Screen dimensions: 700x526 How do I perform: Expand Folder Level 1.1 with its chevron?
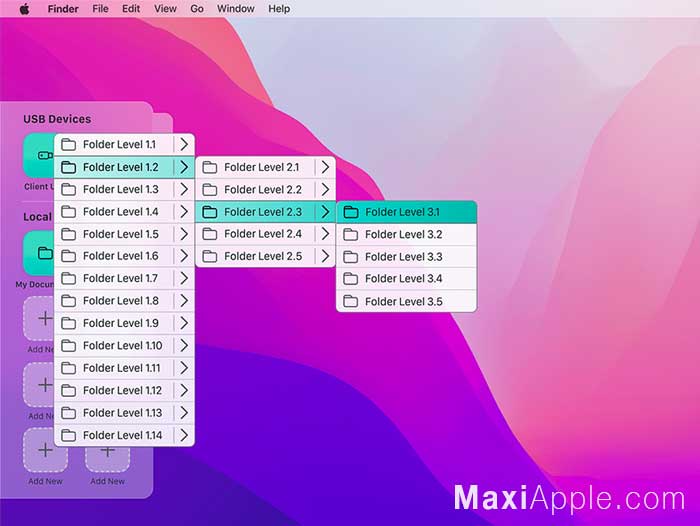(x=184, y=144)
